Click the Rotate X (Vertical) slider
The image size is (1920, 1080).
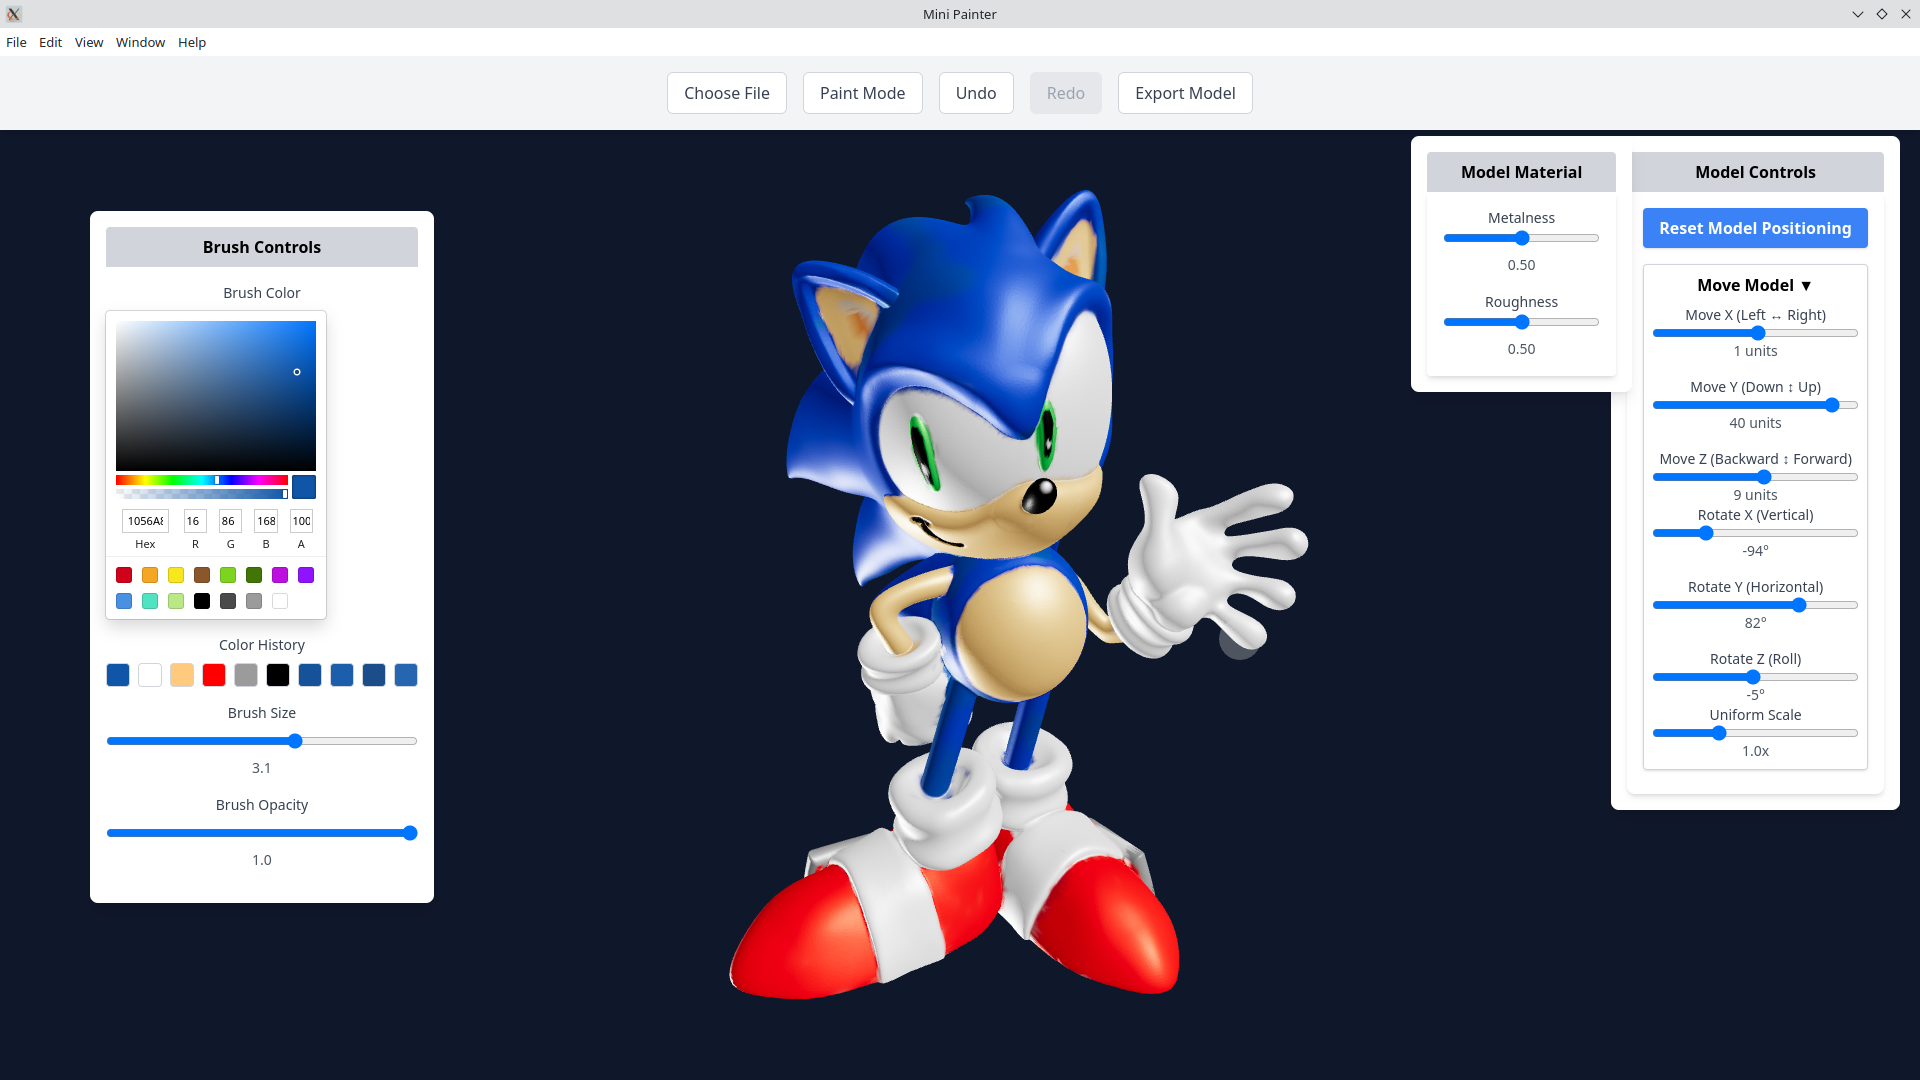(x=1755, y=533)
